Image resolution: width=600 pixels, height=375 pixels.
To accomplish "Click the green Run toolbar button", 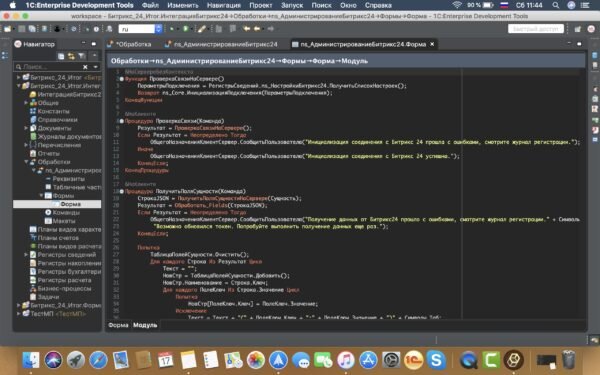I will [x=186, y=29].
